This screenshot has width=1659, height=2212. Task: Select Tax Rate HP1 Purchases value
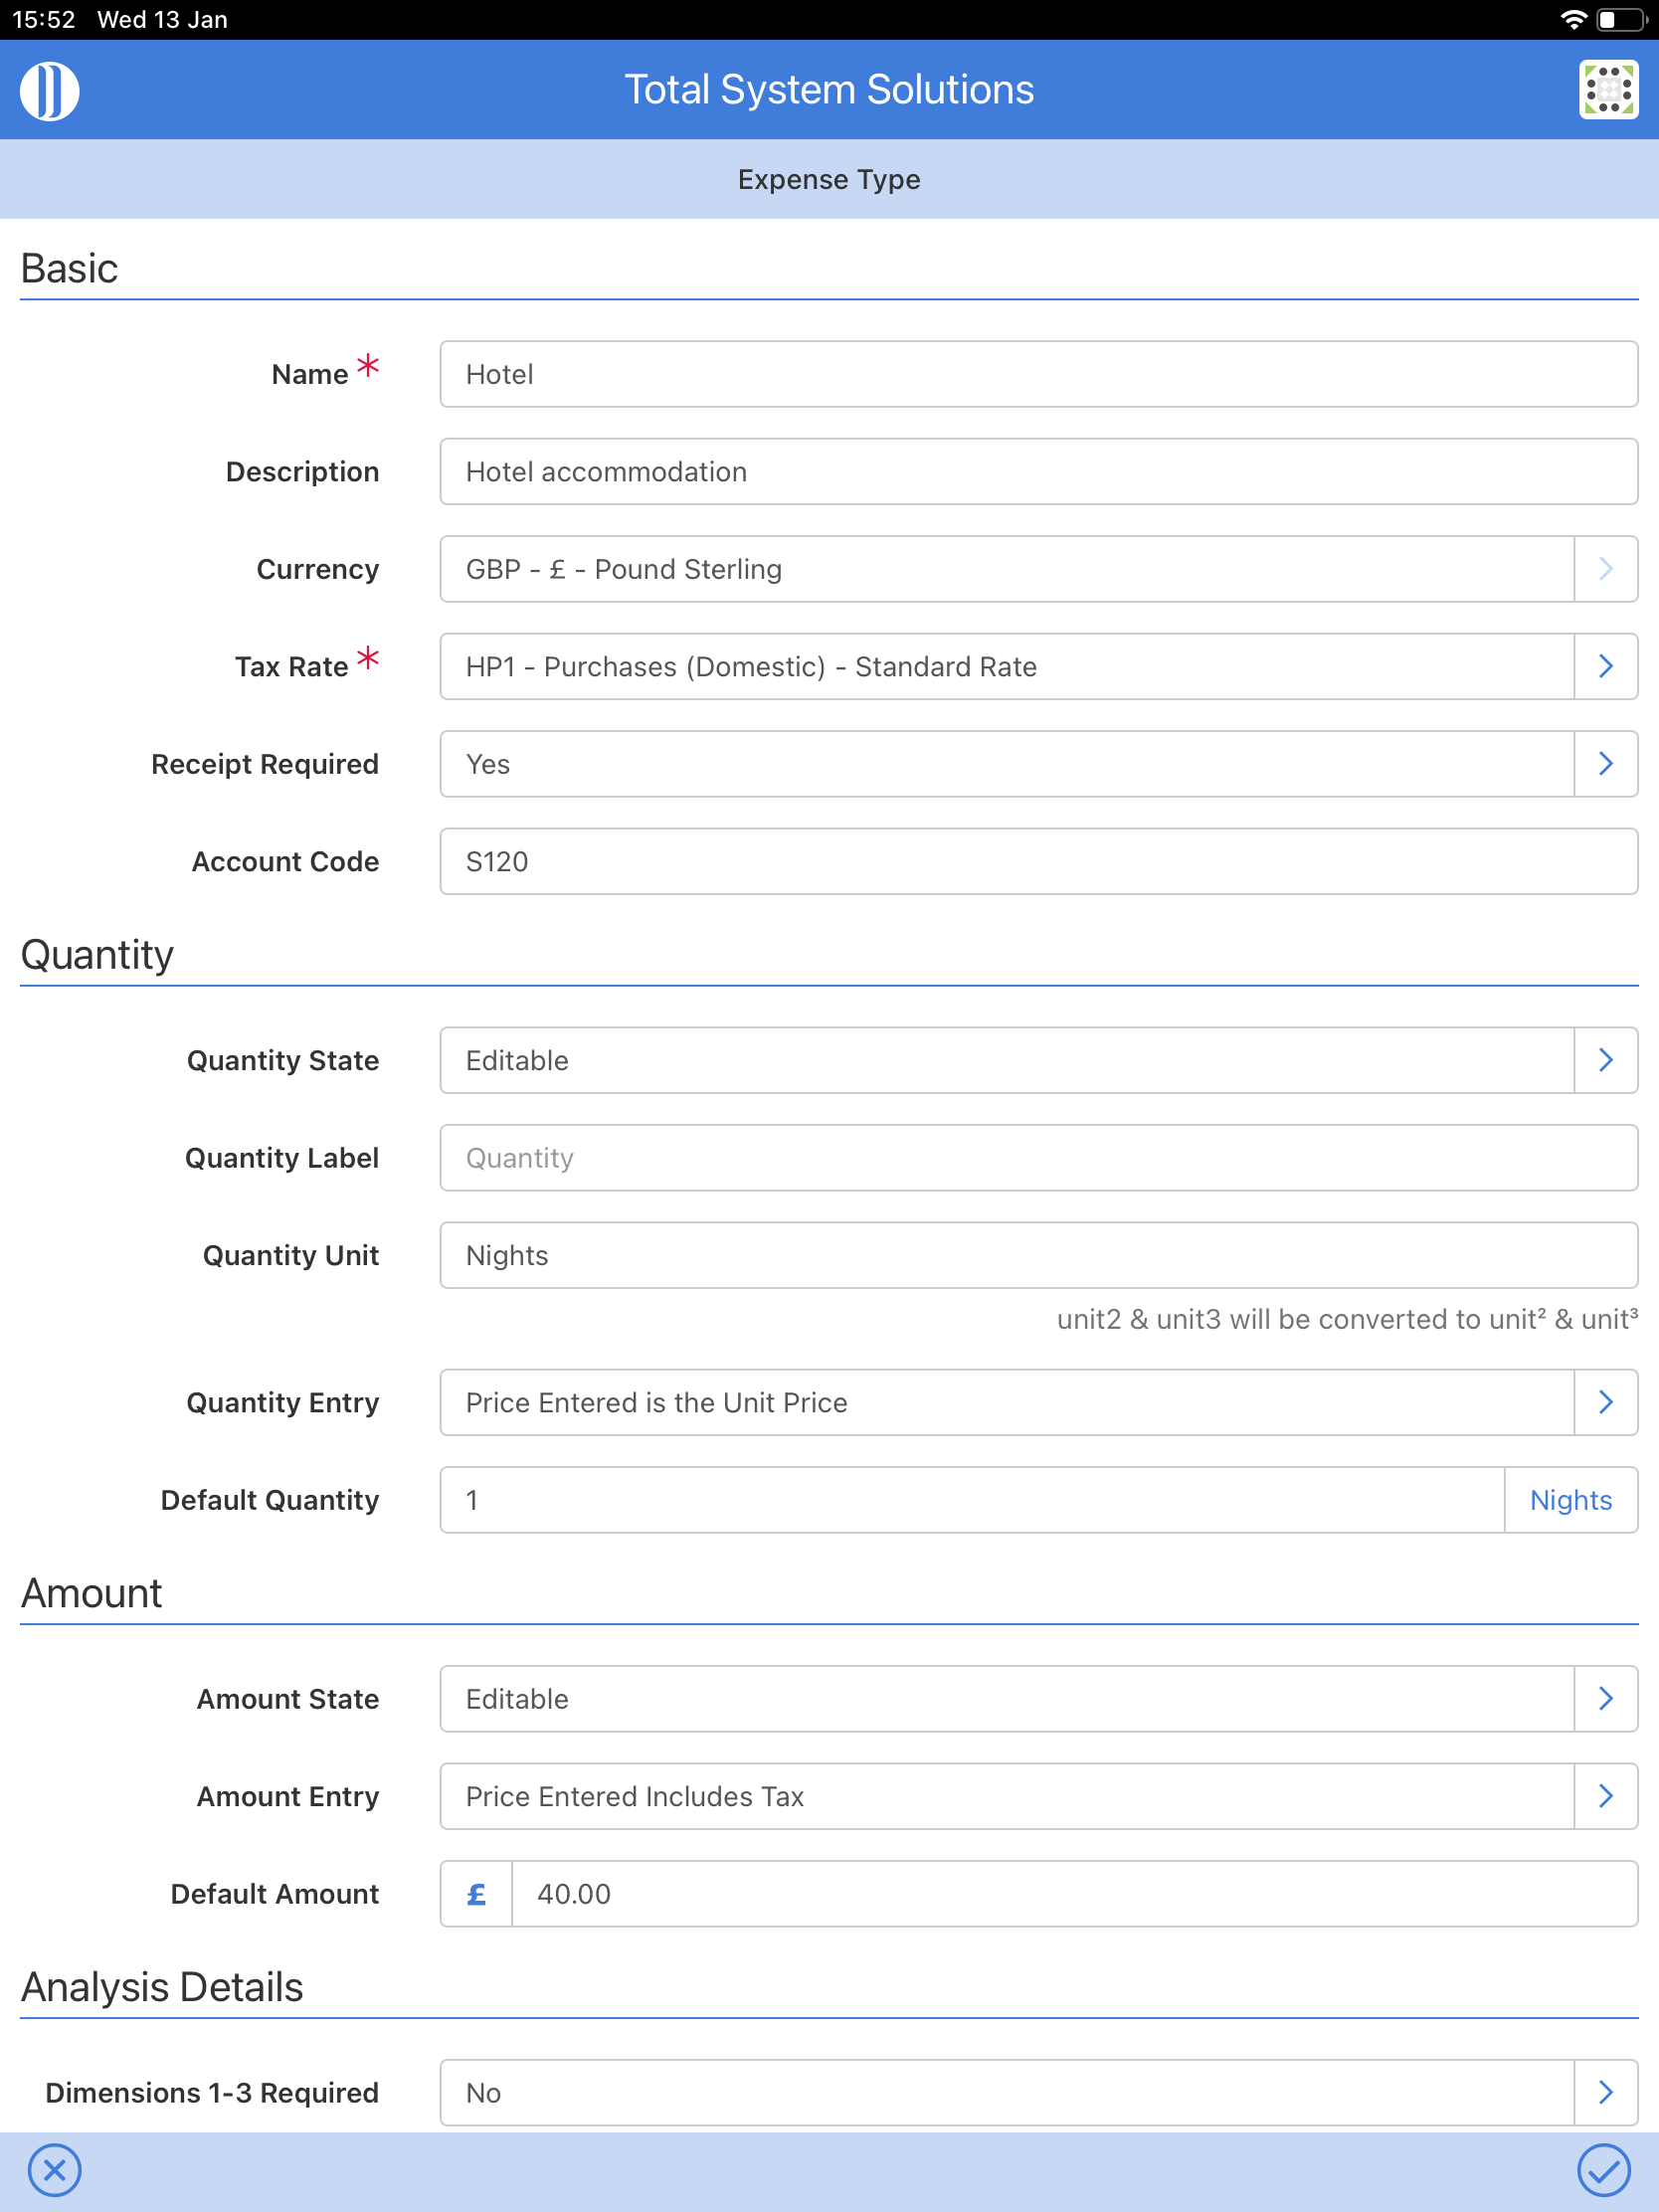click(1007, 666)
